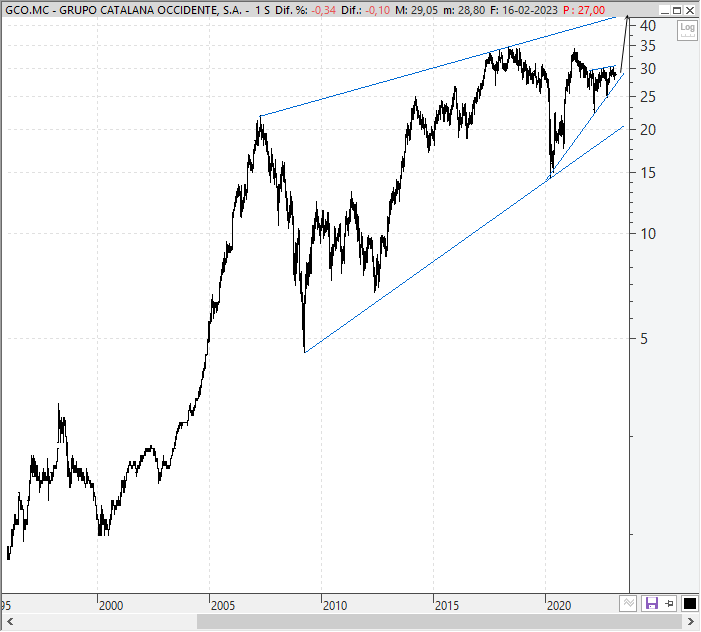Image resolution: width=701 pixels, height=632 pixels.
Task: Open the black chart color swatch
Action: pyautogui.click(x=690, y=603)
